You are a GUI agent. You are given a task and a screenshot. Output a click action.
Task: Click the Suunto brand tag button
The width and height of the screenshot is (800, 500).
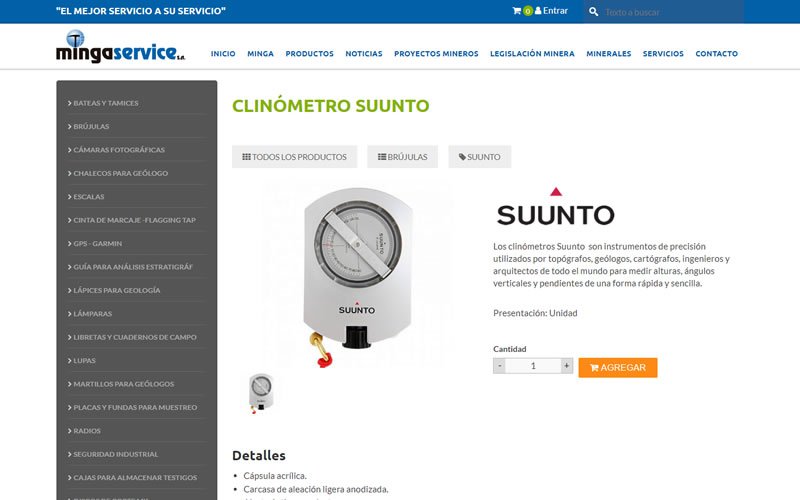click(x=480, y=157)
